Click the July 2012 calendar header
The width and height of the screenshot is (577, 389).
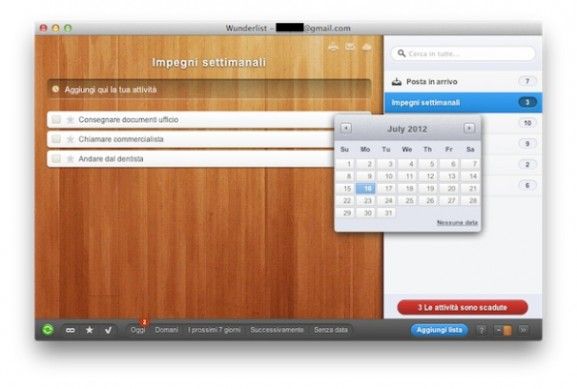coord(407,129)
